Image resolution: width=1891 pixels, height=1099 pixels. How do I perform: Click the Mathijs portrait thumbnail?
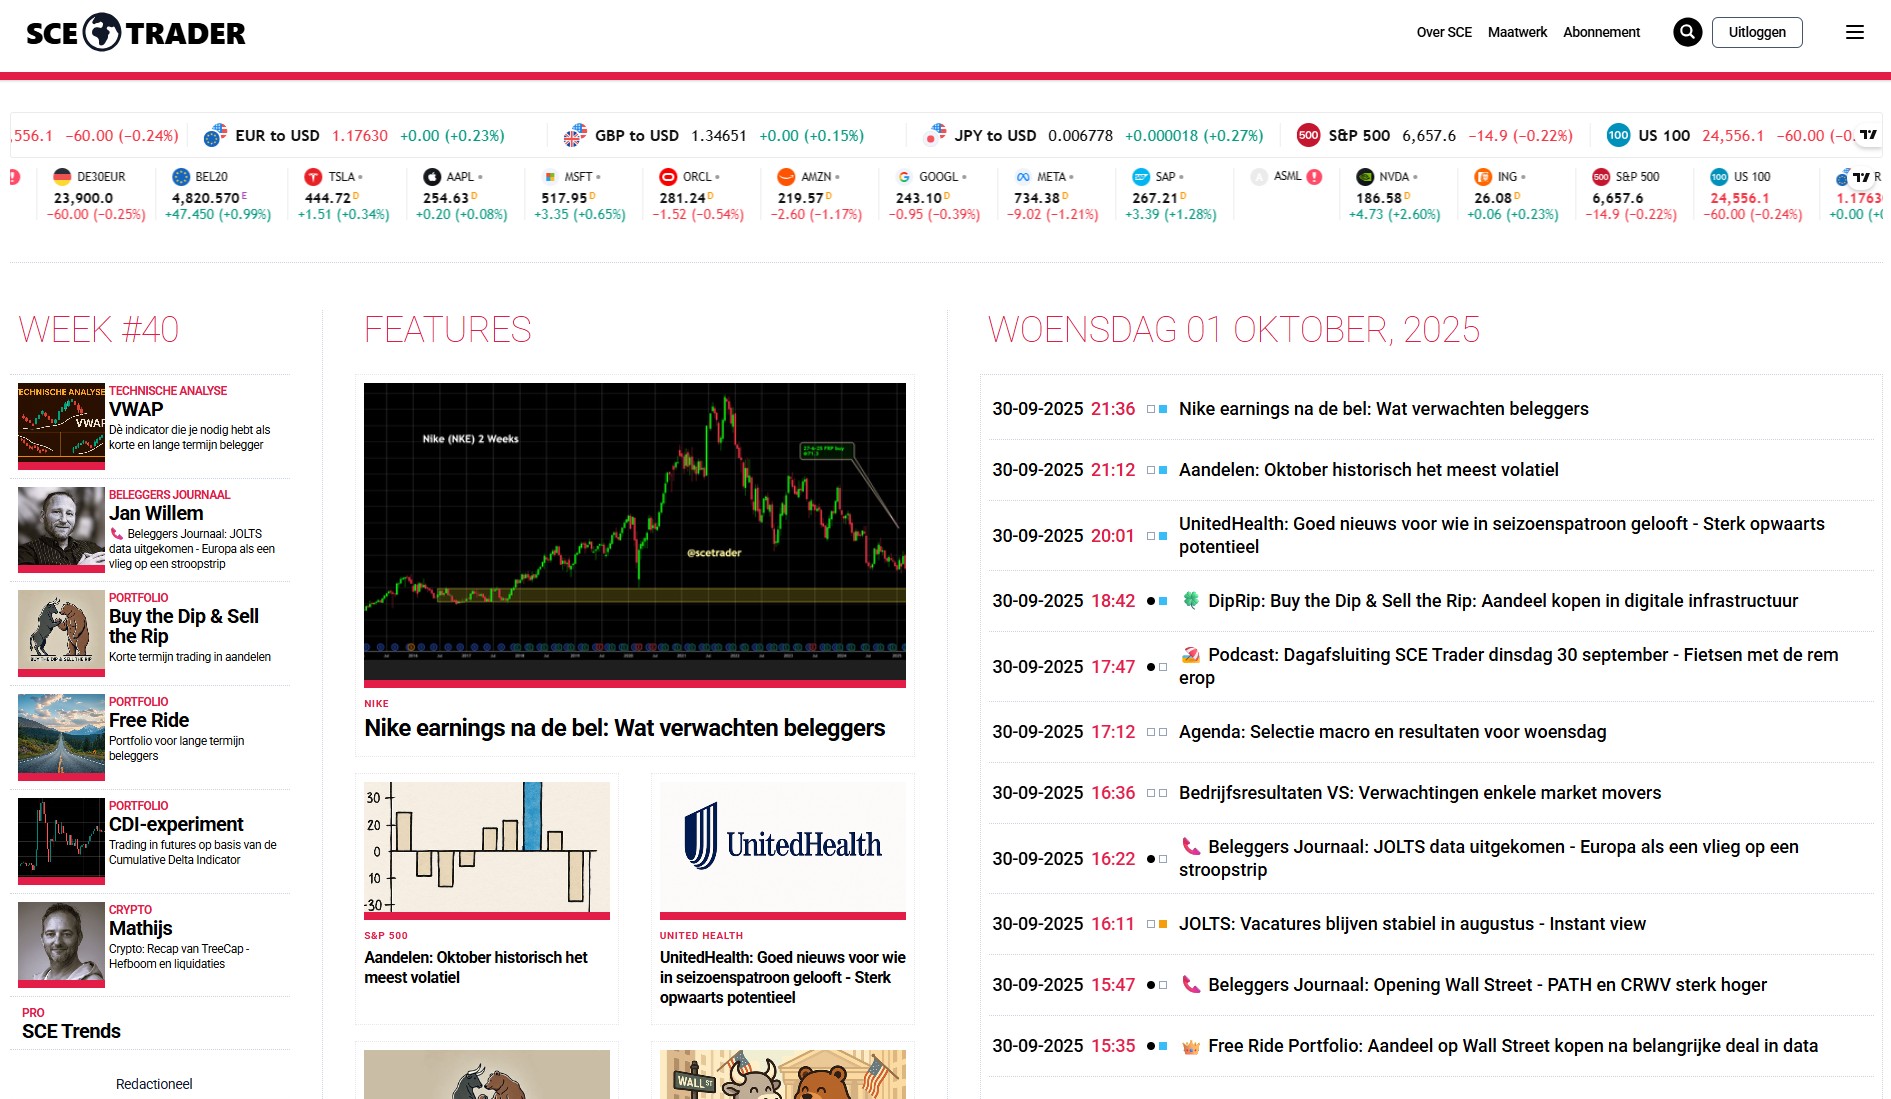[x=61, y=943]
